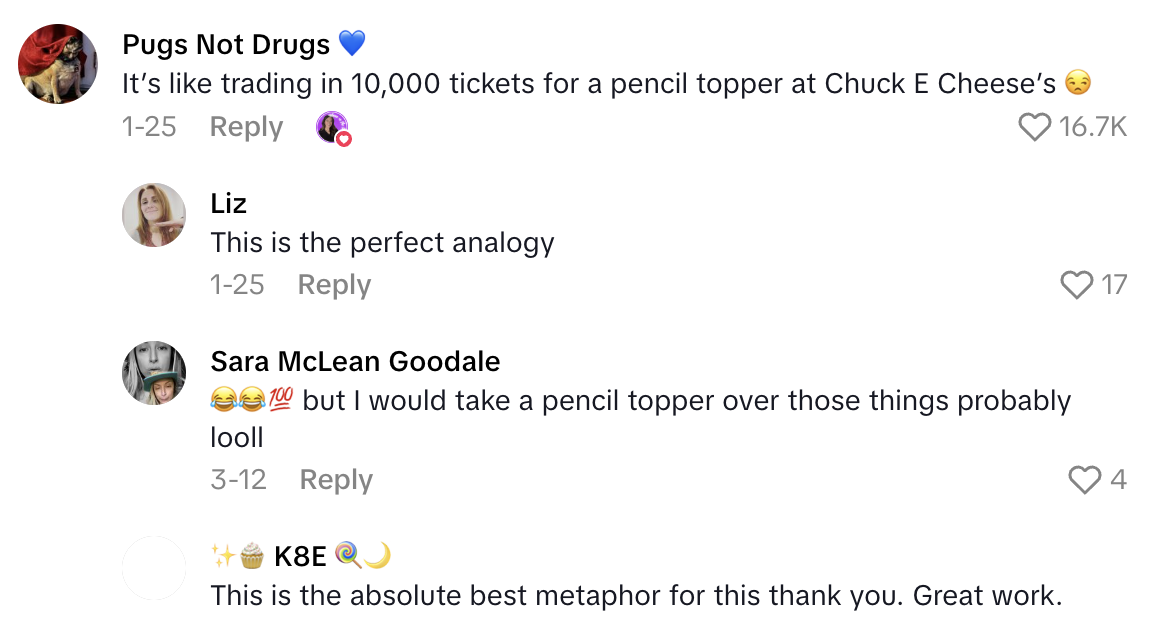Screen dimensions: 1160x620
Task: Open Liz's profile picture
Action: [x=154, y=215]
